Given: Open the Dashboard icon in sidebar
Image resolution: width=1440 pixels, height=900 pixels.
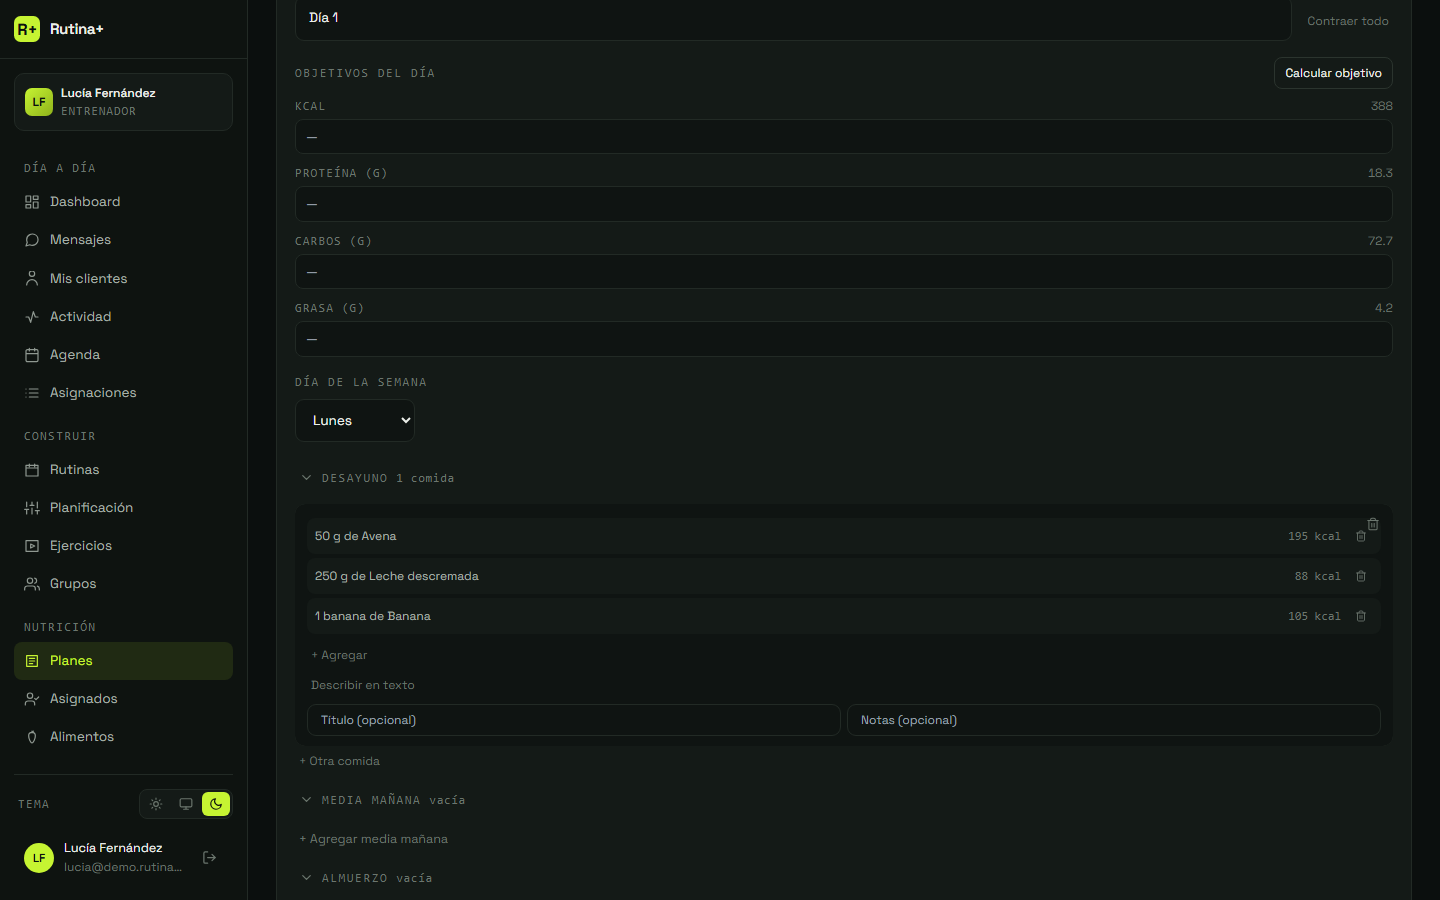Looking at the screenshot, I should 32,202.
